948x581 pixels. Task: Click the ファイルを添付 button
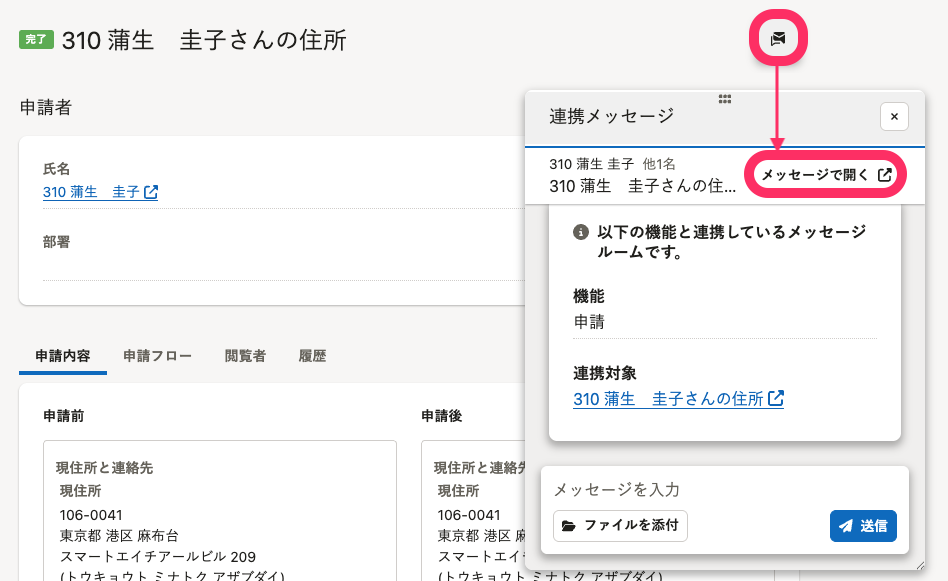620,525
